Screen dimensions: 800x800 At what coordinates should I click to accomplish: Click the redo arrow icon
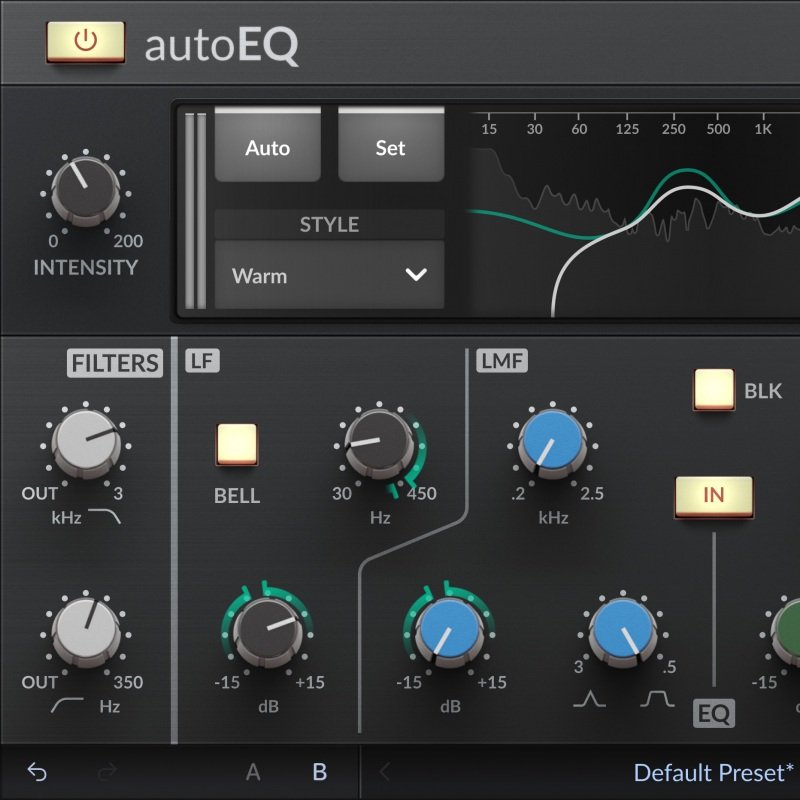click(x=107, y=772)
